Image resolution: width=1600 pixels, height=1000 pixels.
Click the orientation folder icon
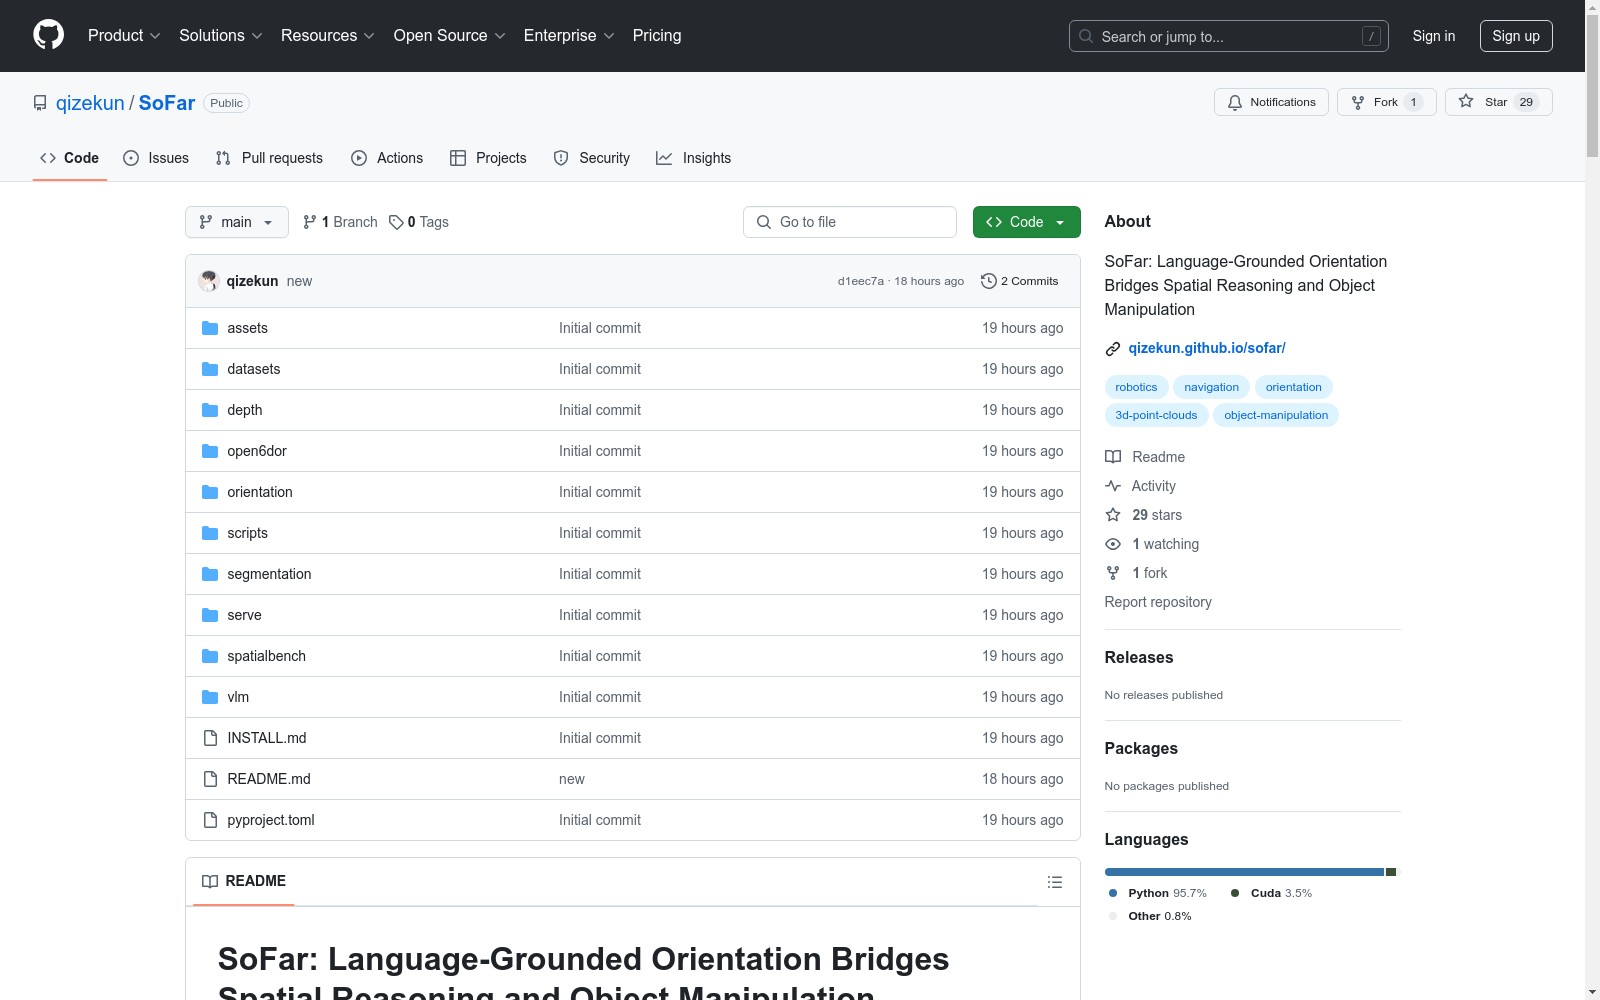210,492
